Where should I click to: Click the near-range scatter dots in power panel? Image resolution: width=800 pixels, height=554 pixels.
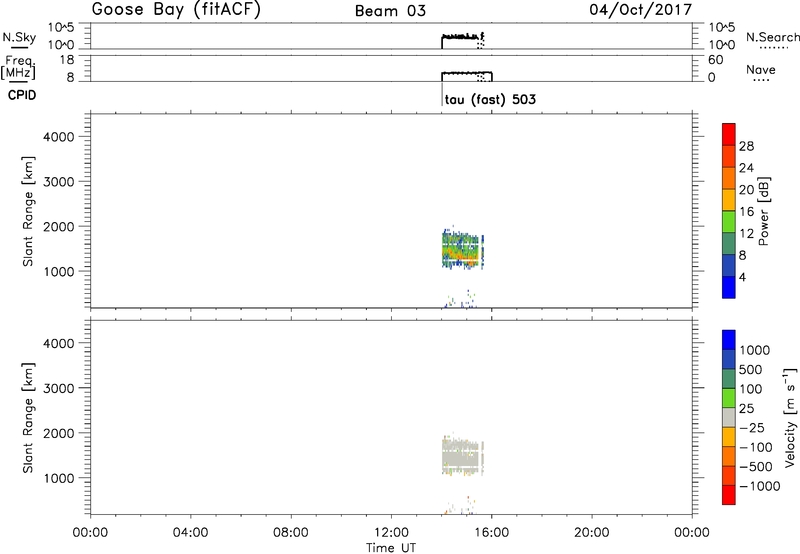(461, 299)
